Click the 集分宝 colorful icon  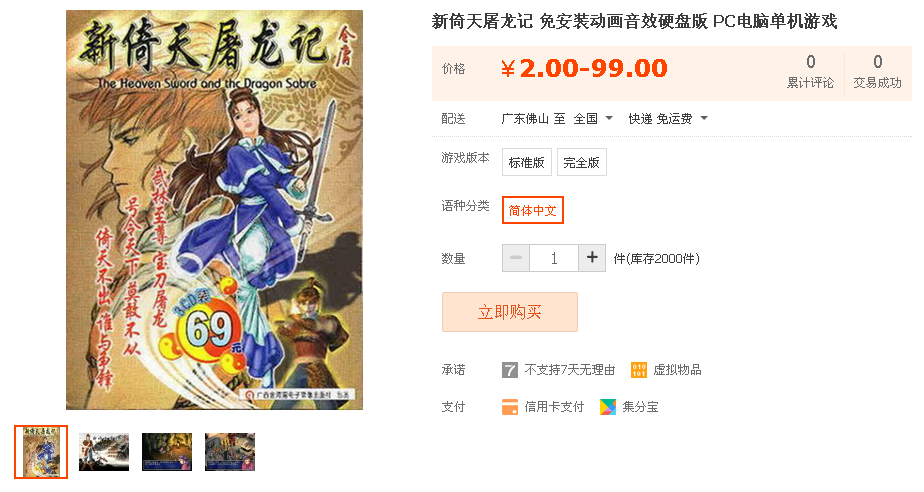pyautogui.click(x=608, y=407)
